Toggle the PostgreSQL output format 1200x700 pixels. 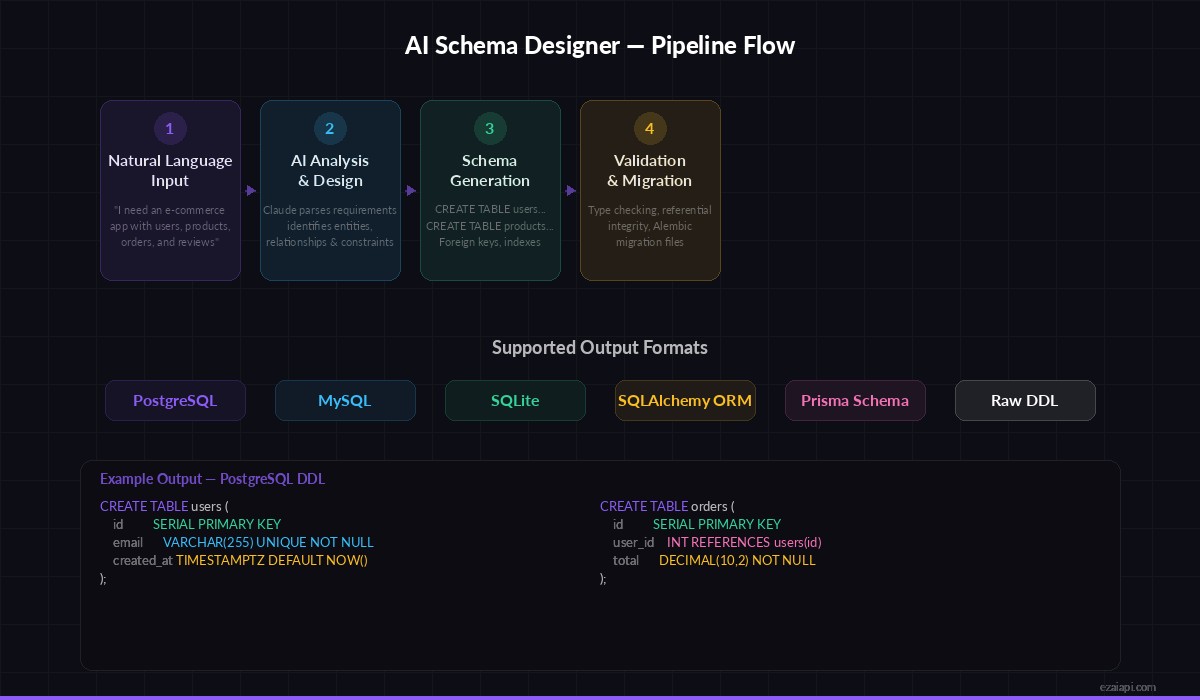(x=175, y=400)
